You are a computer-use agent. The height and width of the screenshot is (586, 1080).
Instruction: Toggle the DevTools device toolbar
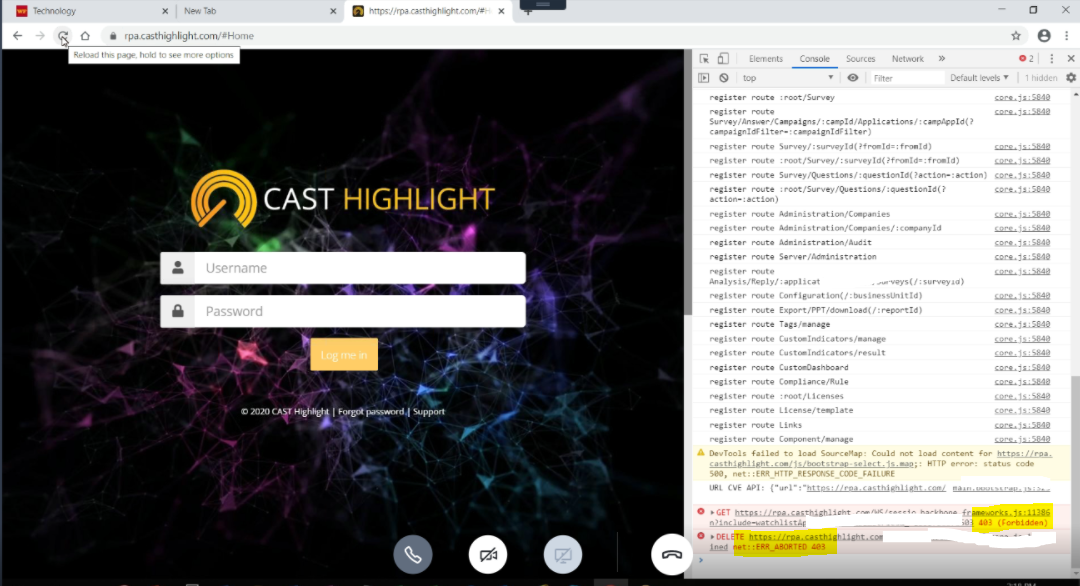click(723, 59)
